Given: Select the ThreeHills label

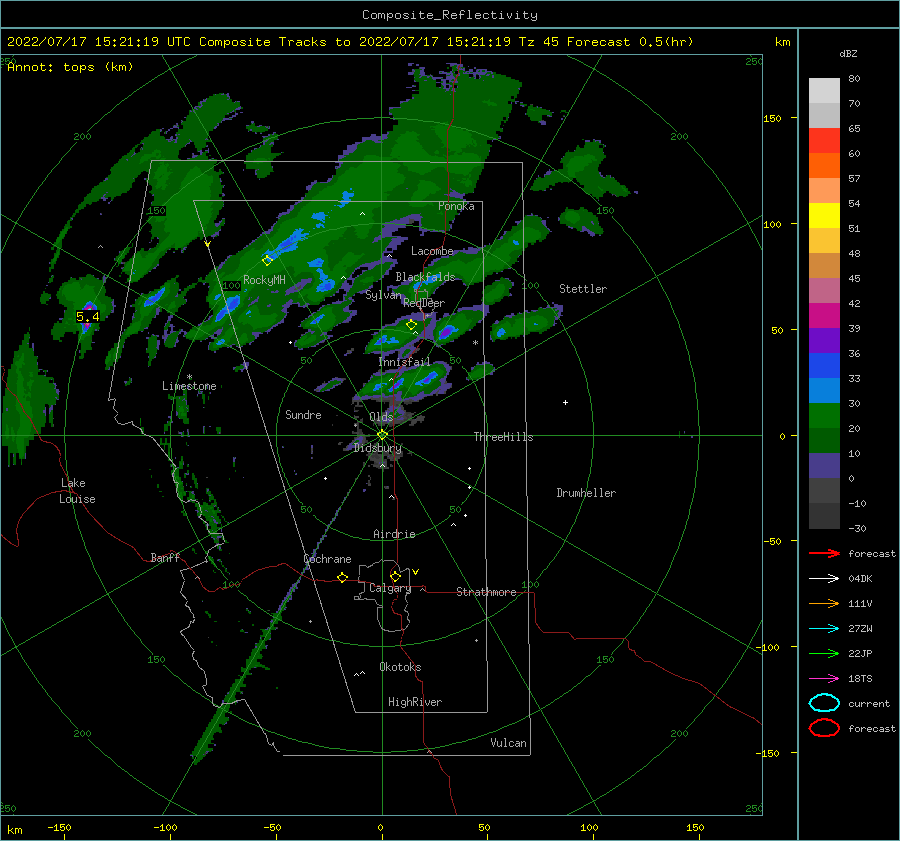Looking at the screenshot, I should (503, 437).
